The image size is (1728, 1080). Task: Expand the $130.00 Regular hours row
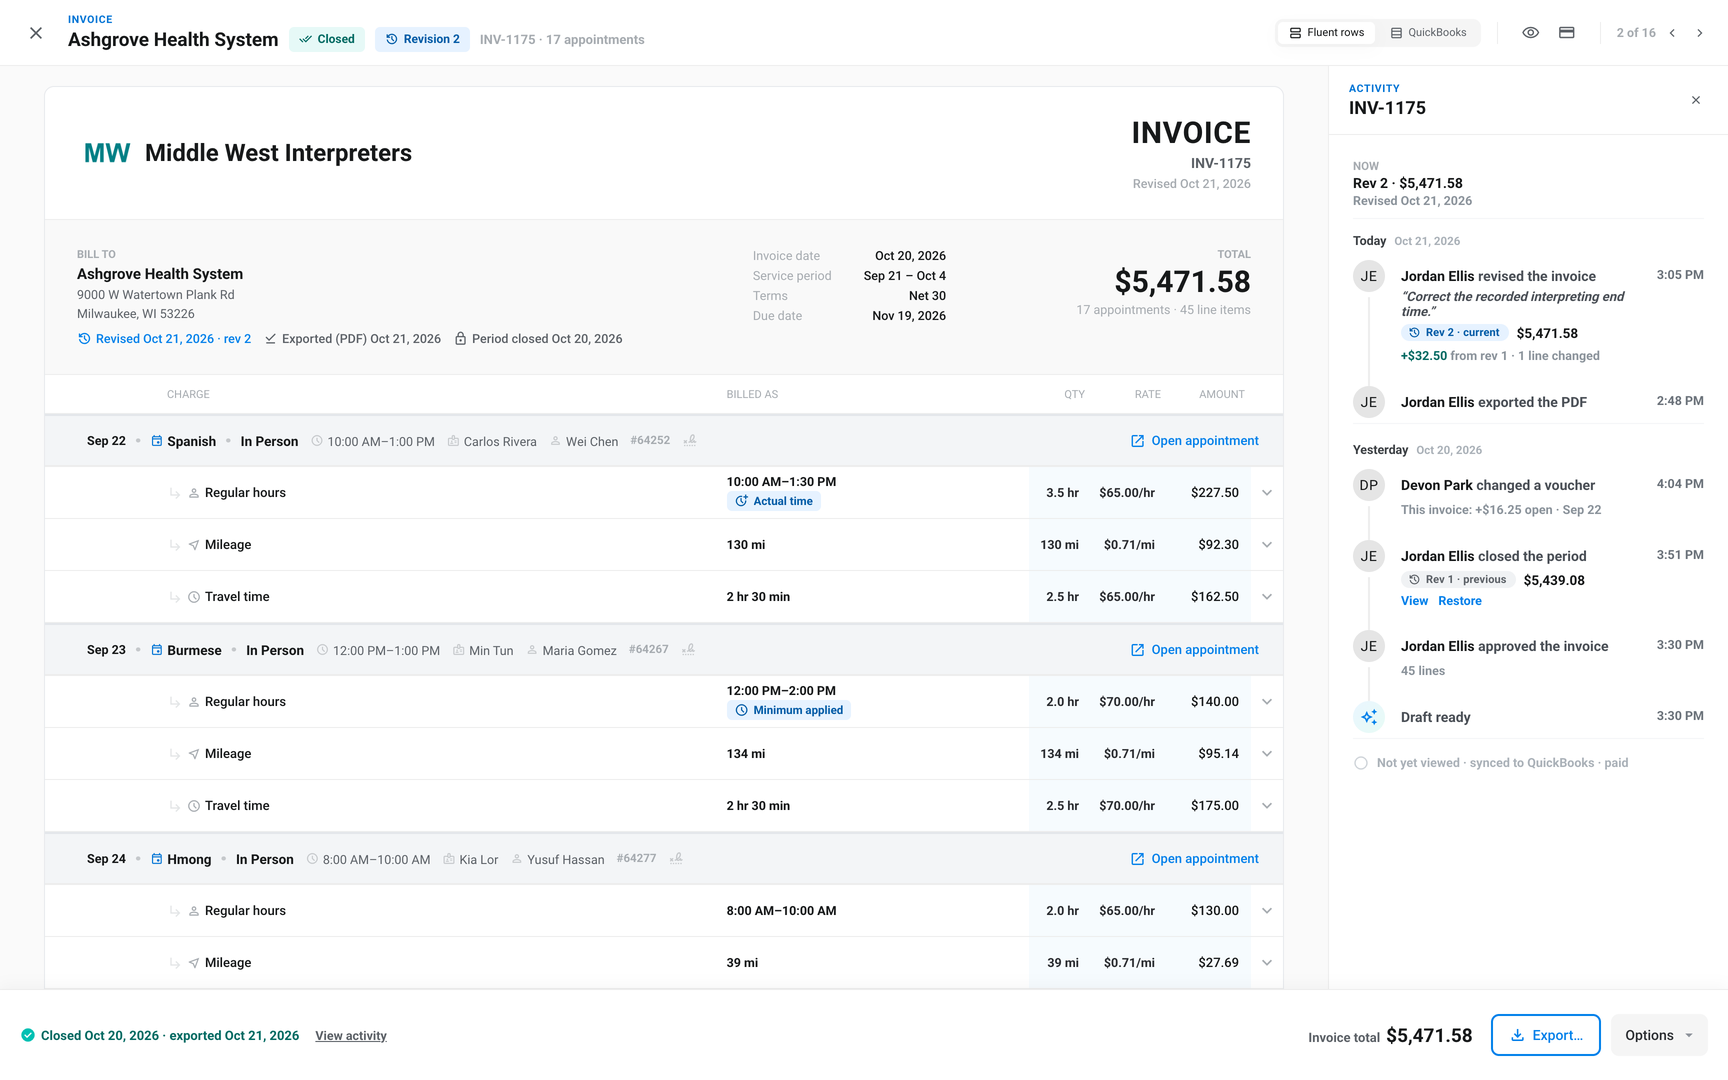(x=1267, y=911)
